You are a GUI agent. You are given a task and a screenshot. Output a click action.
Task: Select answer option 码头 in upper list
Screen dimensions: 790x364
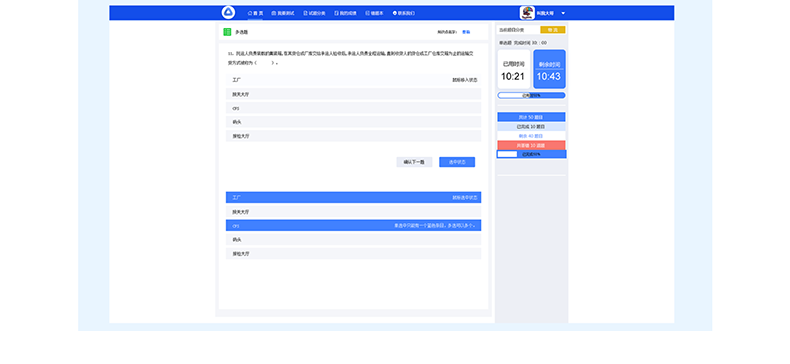[353, 122]
